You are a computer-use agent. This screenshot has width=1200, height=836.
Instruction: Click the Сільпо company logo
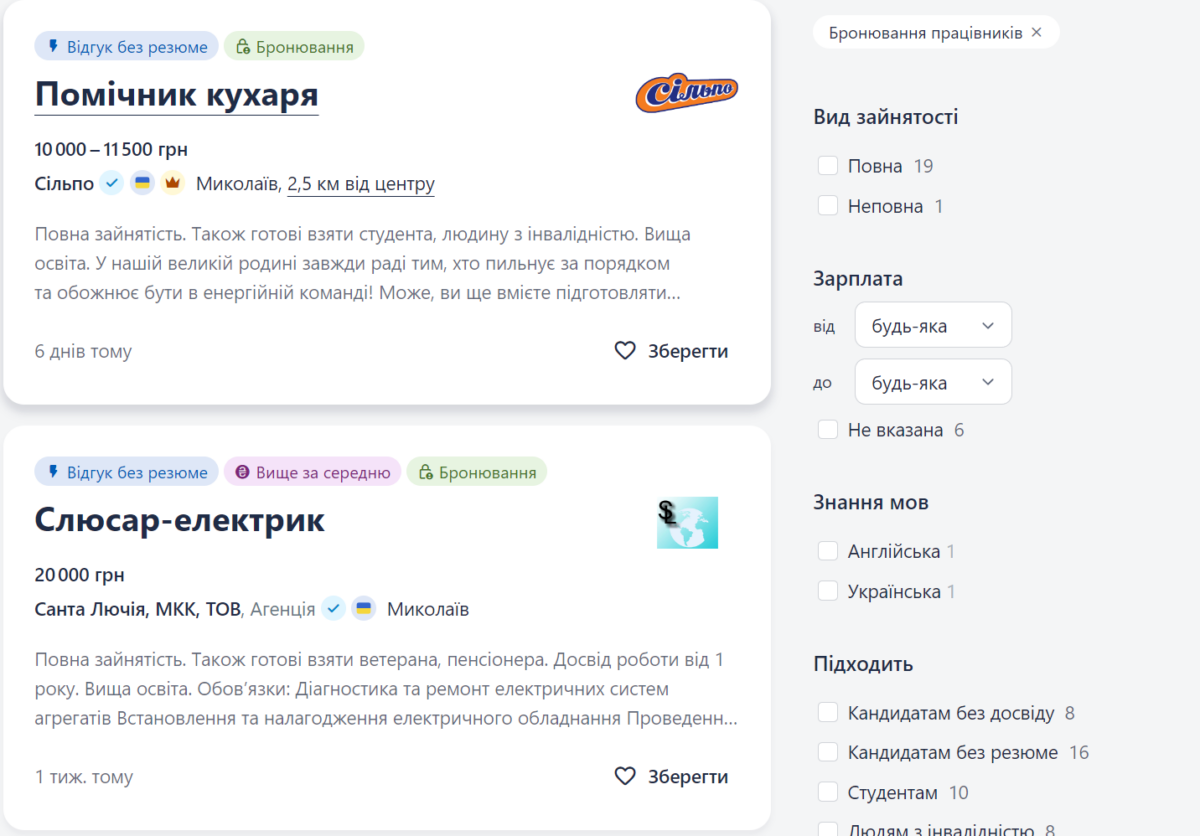[x=686, y=94]
